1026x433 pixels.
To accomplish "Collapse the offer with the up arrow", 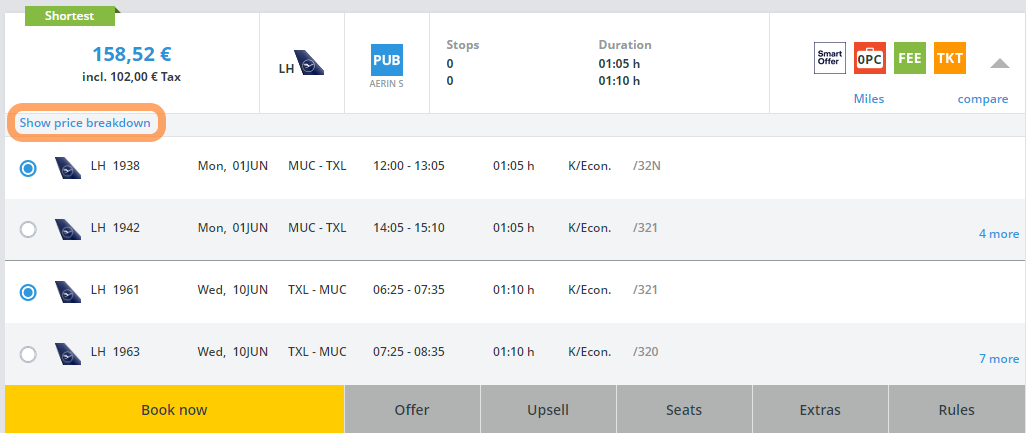I will tap(999, 63).
